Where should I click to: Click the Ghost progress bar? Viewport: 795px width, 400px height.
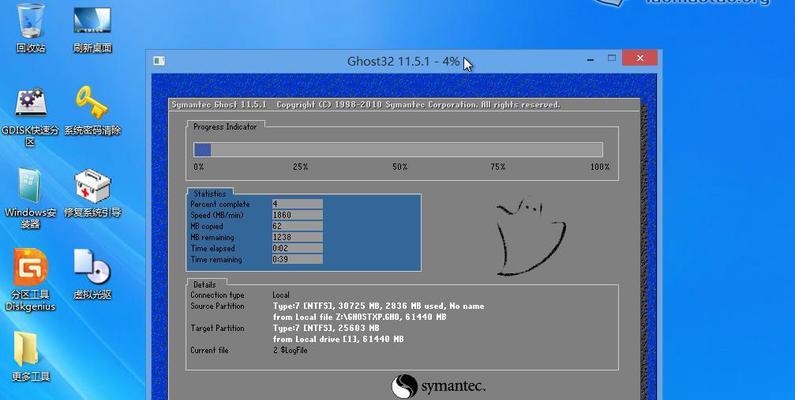(398, 150)
